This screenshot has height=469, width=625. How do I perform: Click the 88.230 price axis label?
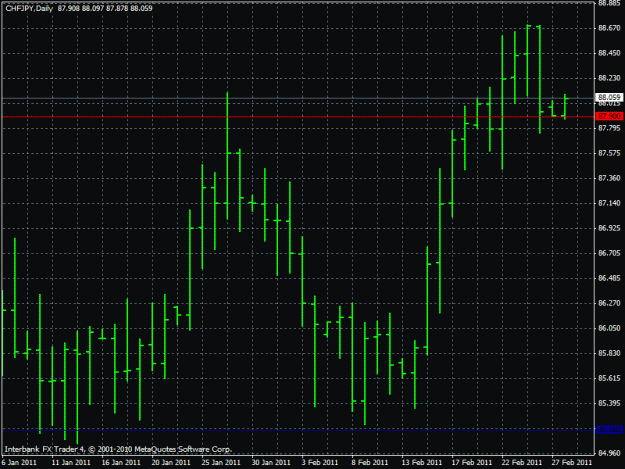(609, 78)
